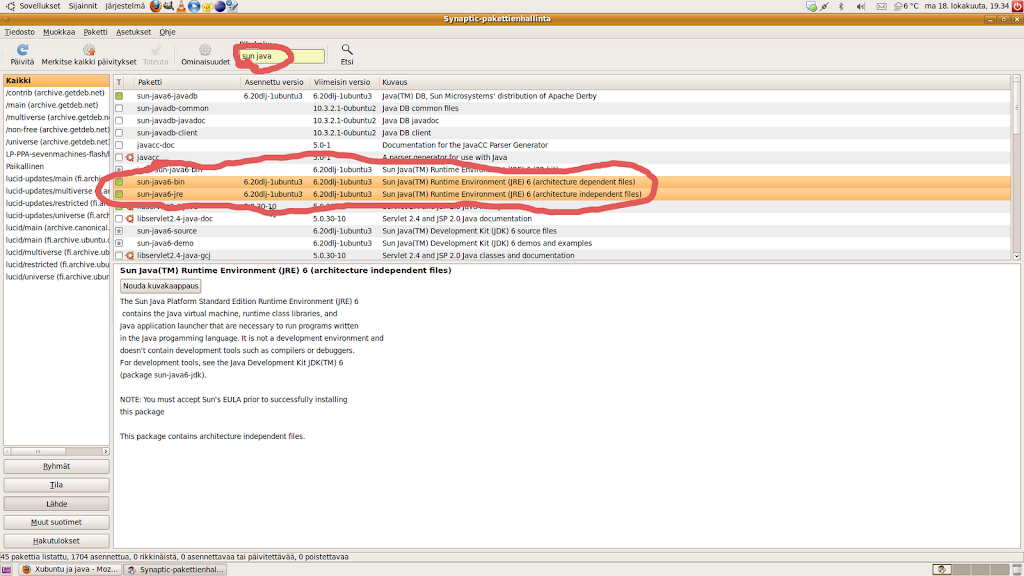Select the libservlet2.4-java-gcj package row

point(562,255)
